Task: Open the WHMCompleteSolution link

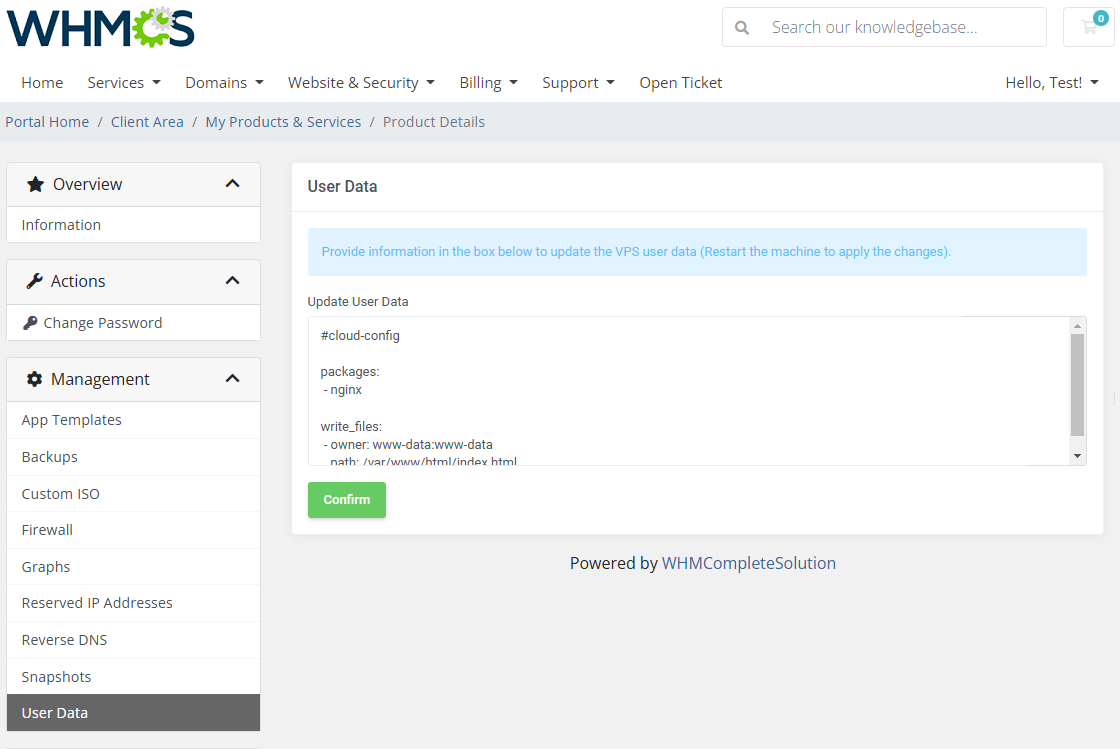Action: click(x=749, y=563)
